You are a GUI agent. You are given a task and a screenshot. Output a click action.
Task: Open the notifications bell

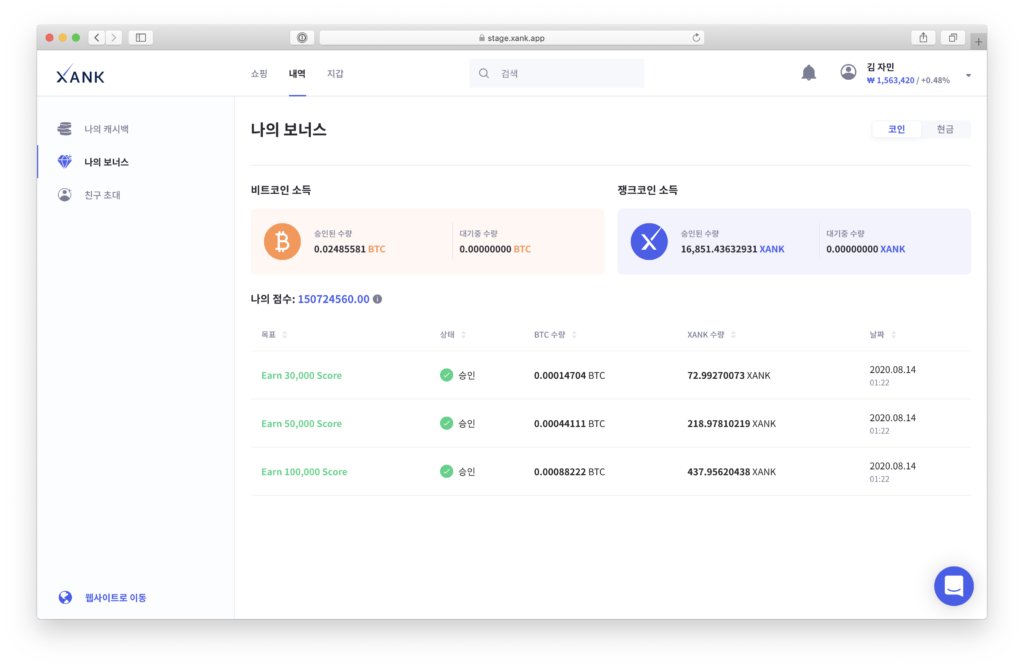tap(808, 72)
